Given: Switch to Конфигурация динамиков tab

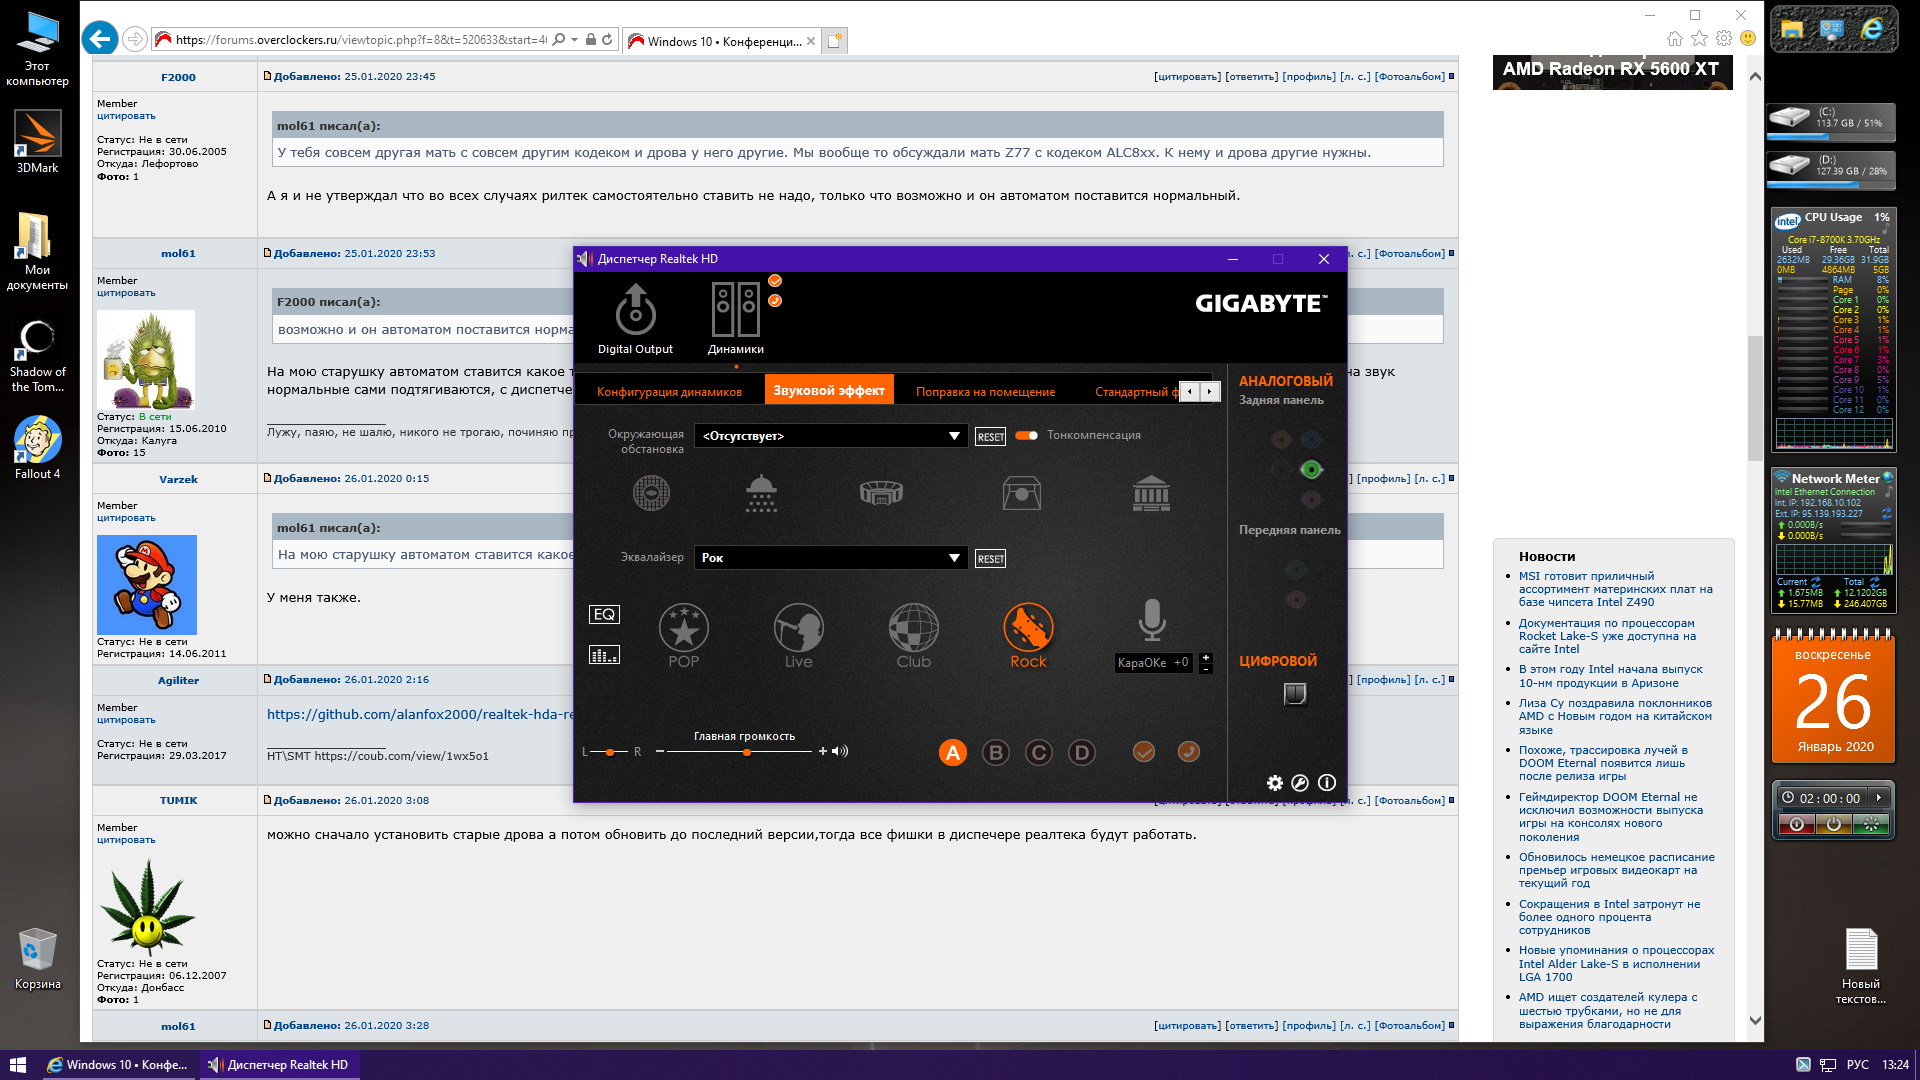Looking at the screenshot, I should 669,391.
